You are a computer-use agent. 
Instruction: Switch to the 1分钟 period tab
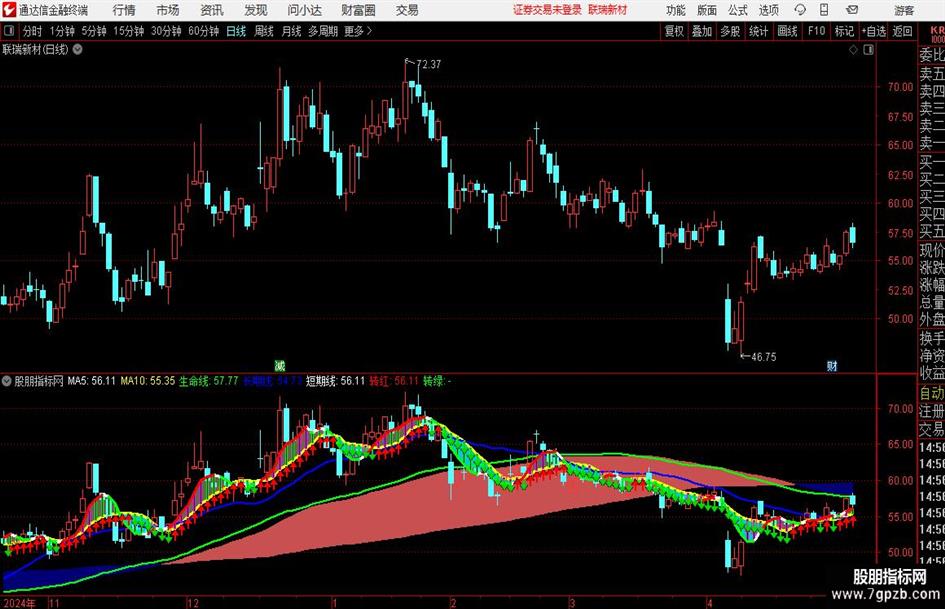pos(62,31)
